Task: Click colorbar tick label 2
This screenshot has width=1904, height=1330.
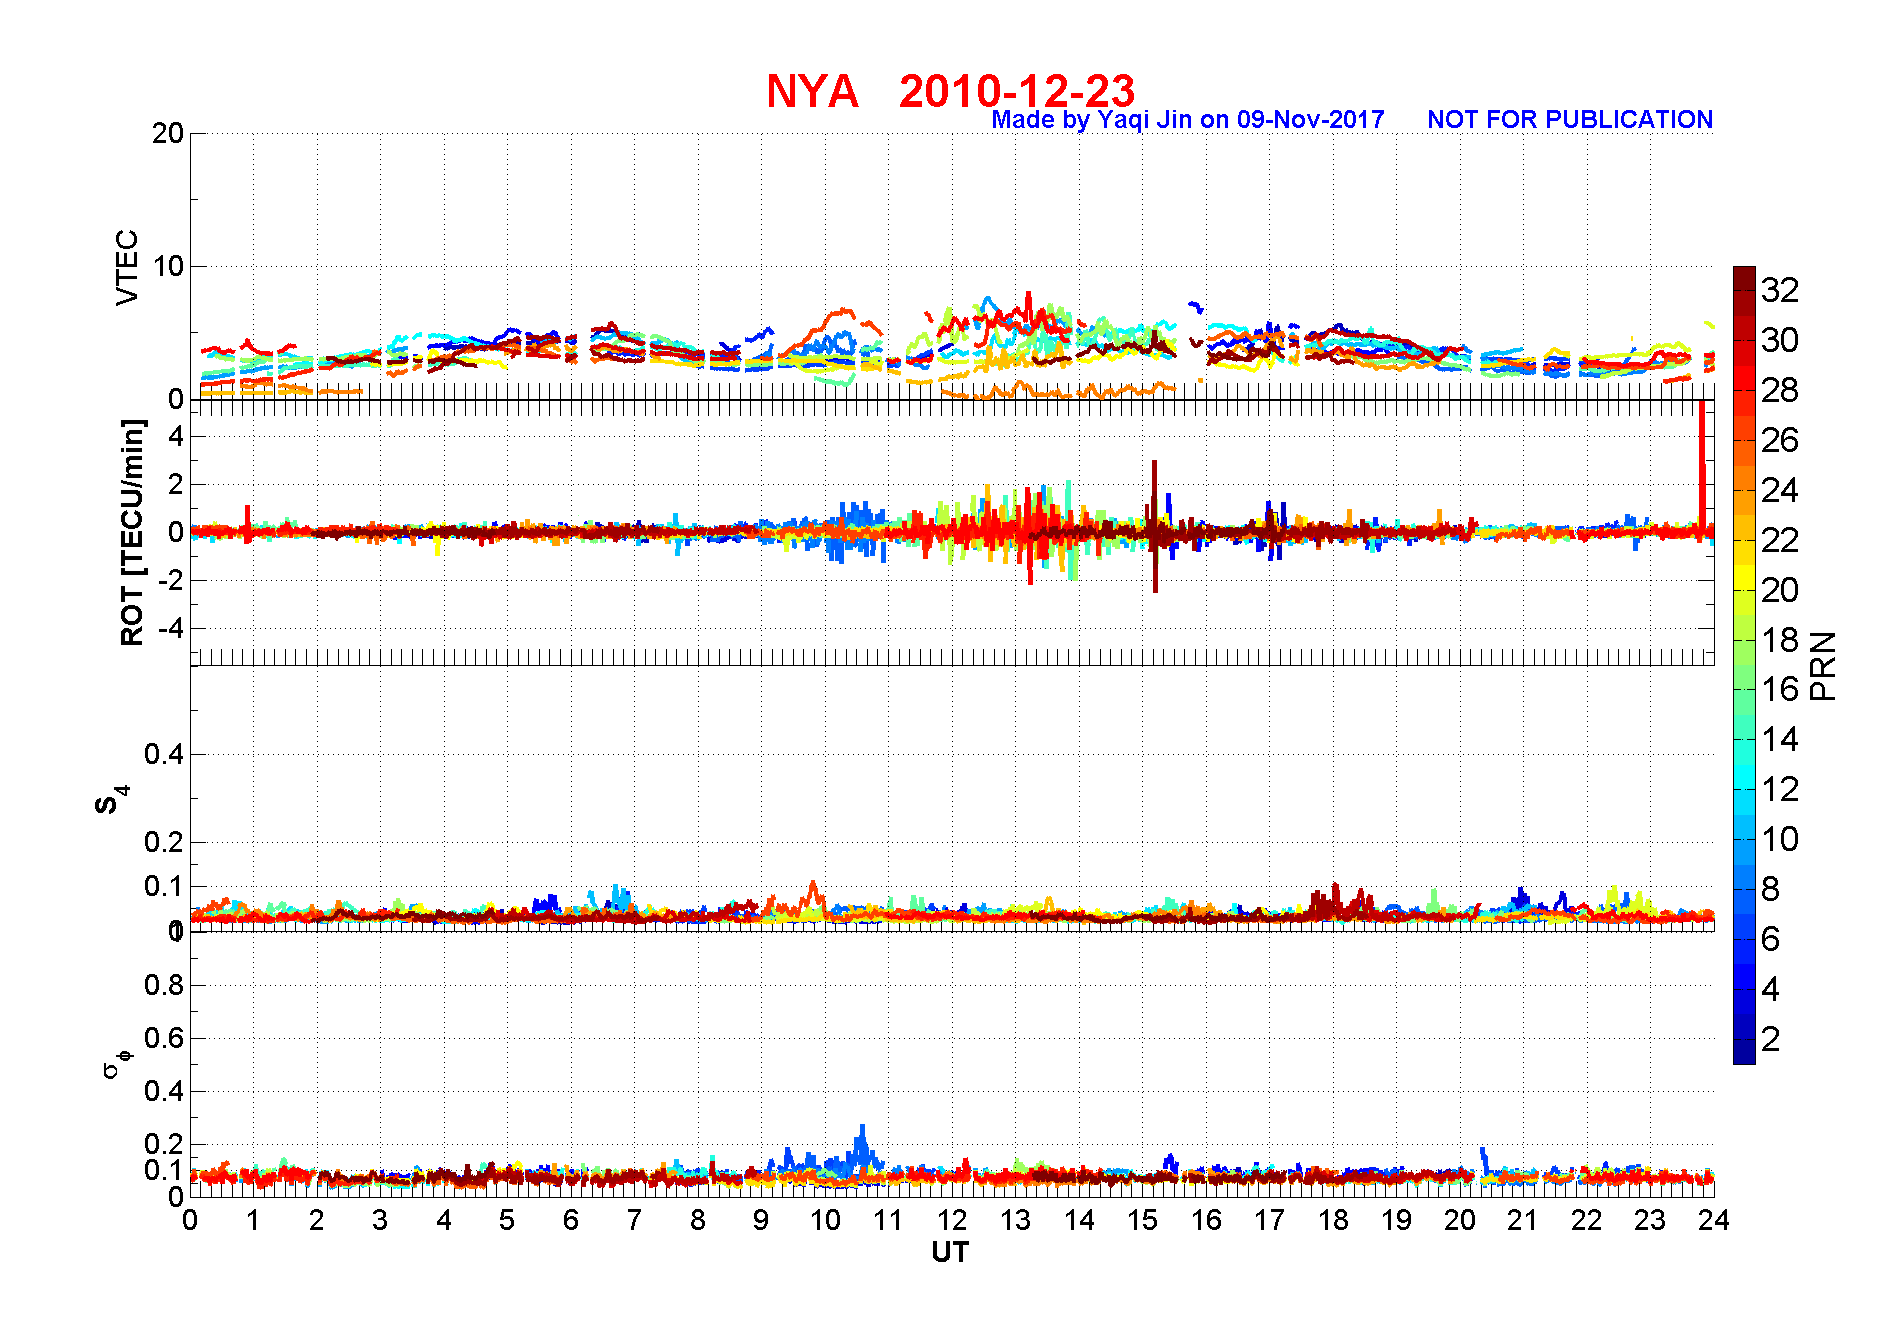Action: (1771, 1039)
